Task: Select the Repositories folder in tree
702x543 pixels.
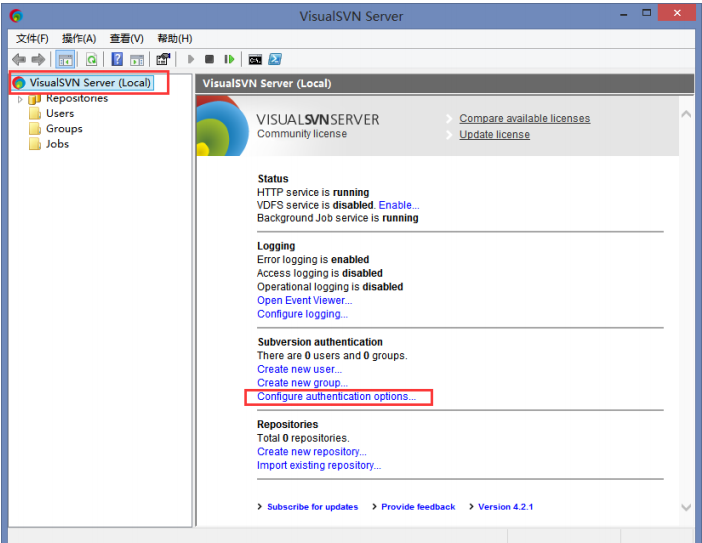Action: [x=77, y=98]
